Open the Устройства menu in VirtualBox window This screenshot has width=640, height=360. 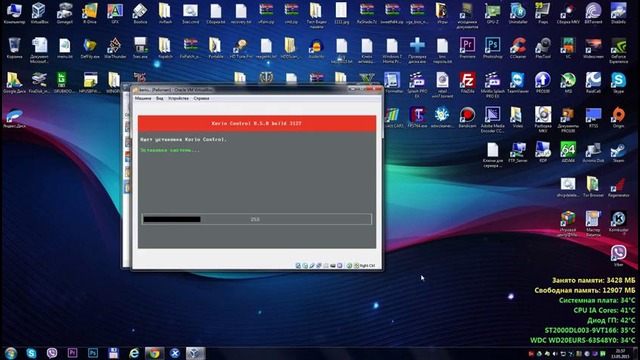pos(178,98)
